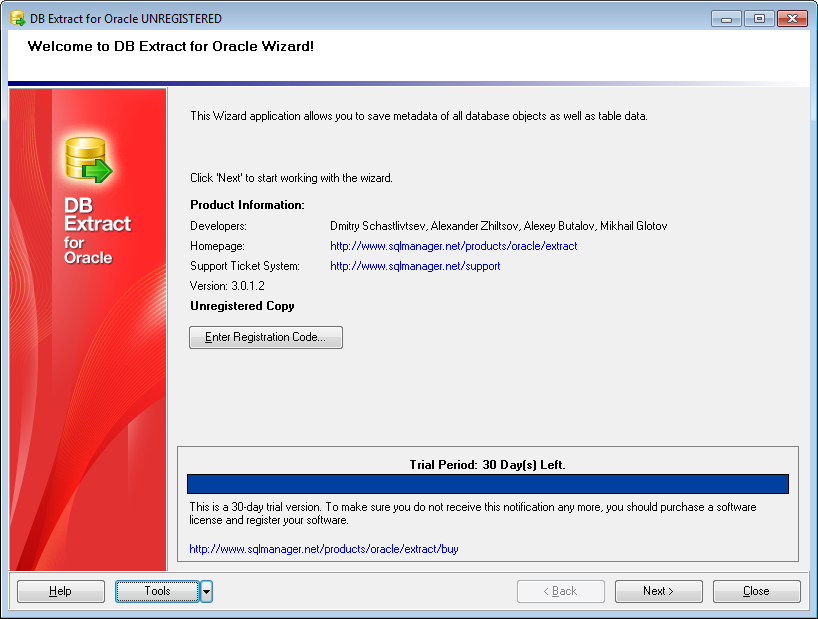Click 'Trial Period: 30 Day(s) Left.' text
Viewport: 818px width, 619px height.
click(x=487, y=465)
